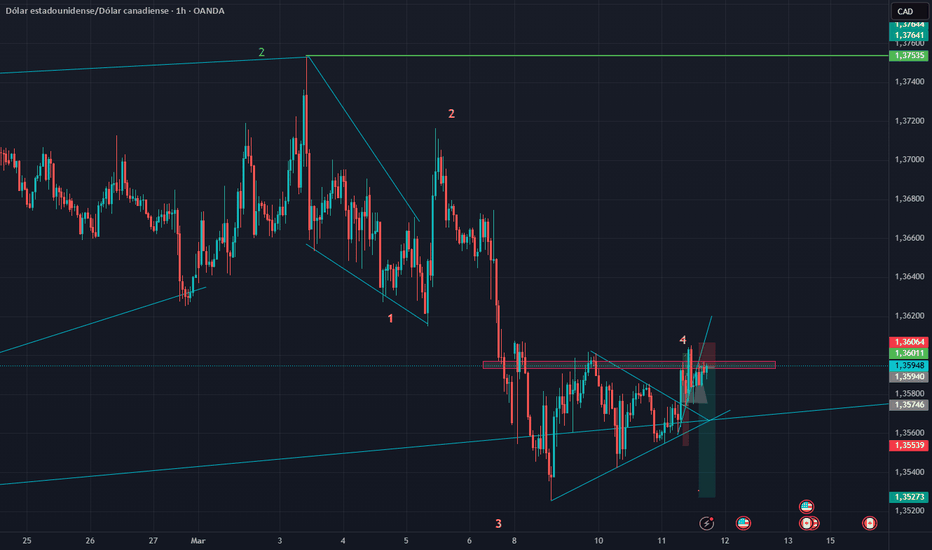Click the cyan 1,35948 current price label
This screenshot has width=932, height=550.
[909, 365]
